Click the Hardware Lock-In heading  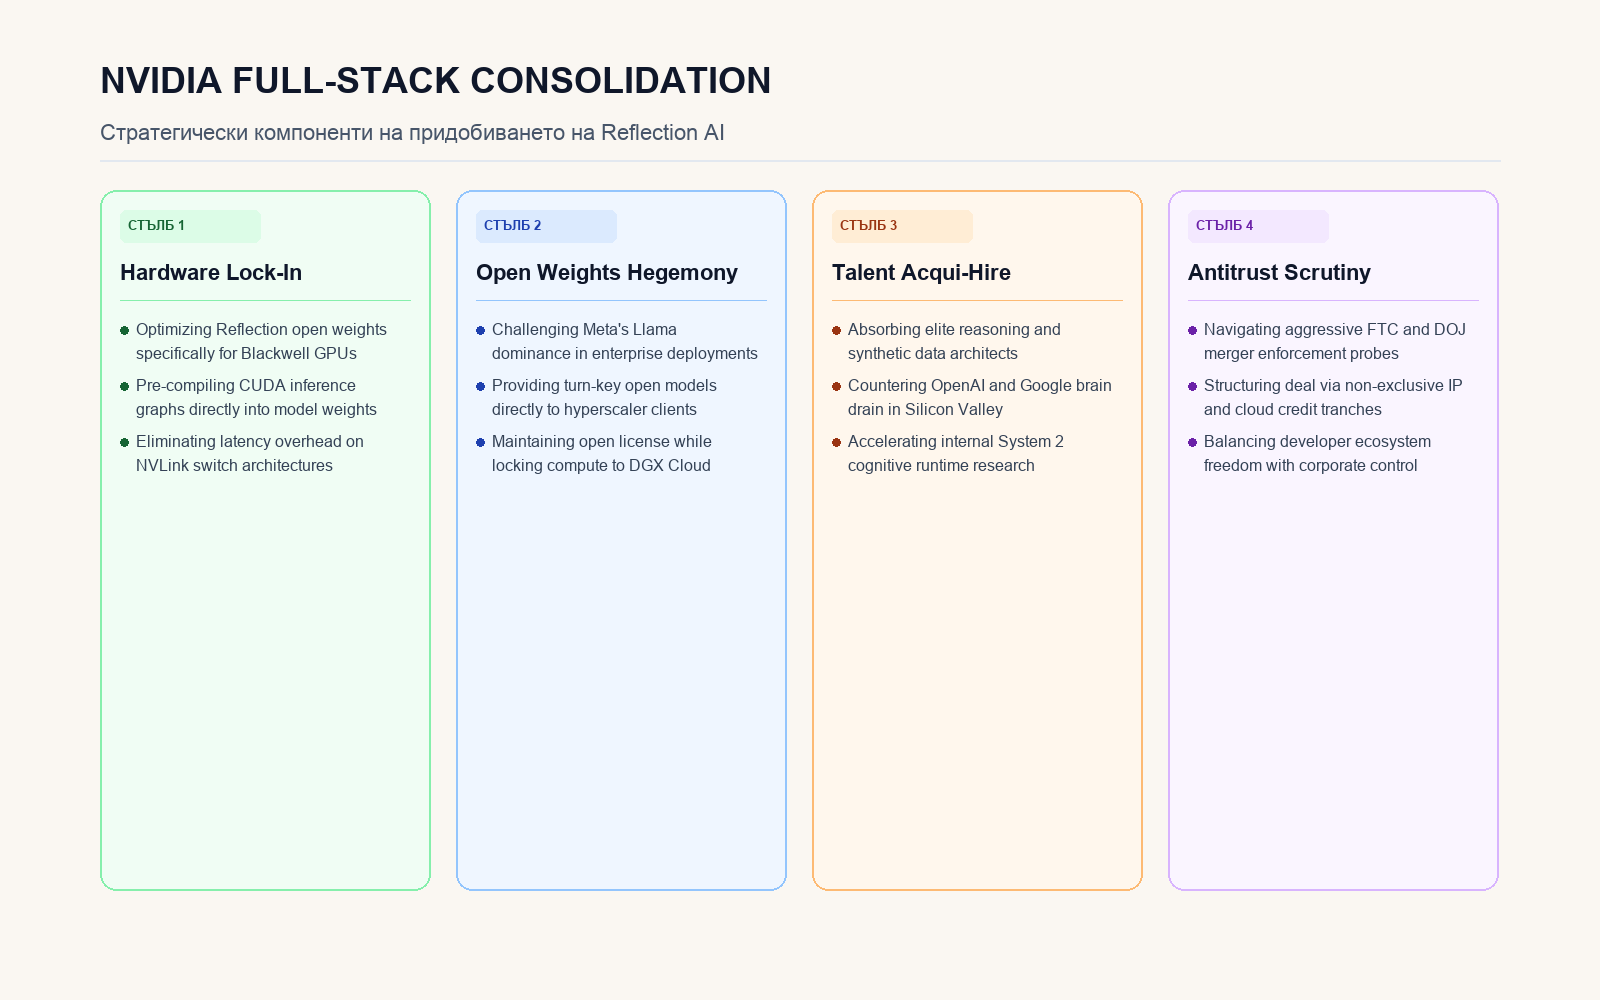coord(211,272)
